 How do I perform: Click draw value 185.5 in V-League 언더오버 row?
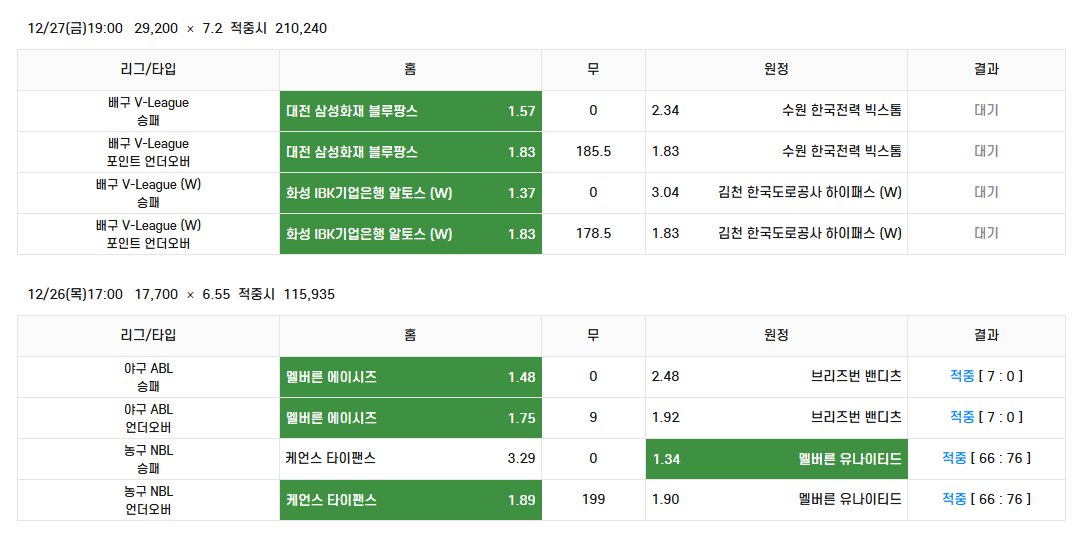(x=593, y=151)
